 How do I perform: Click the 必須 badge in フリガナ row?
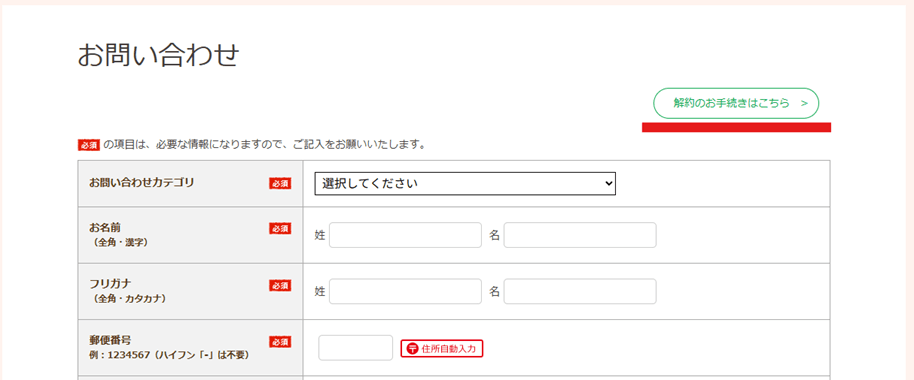tap(280, 286)
